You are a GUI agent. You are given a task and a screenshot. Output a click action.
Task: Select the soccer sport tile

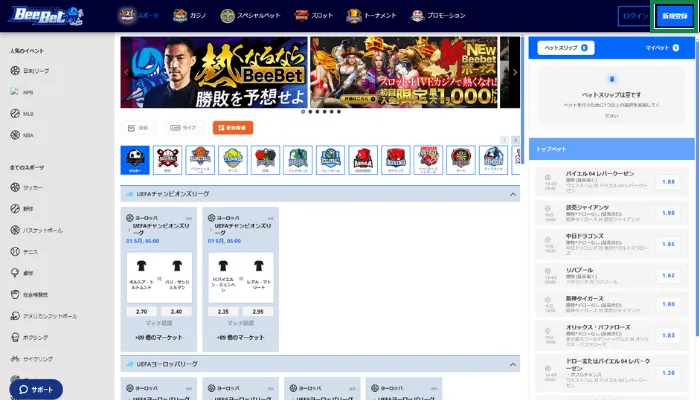[135, 160]
